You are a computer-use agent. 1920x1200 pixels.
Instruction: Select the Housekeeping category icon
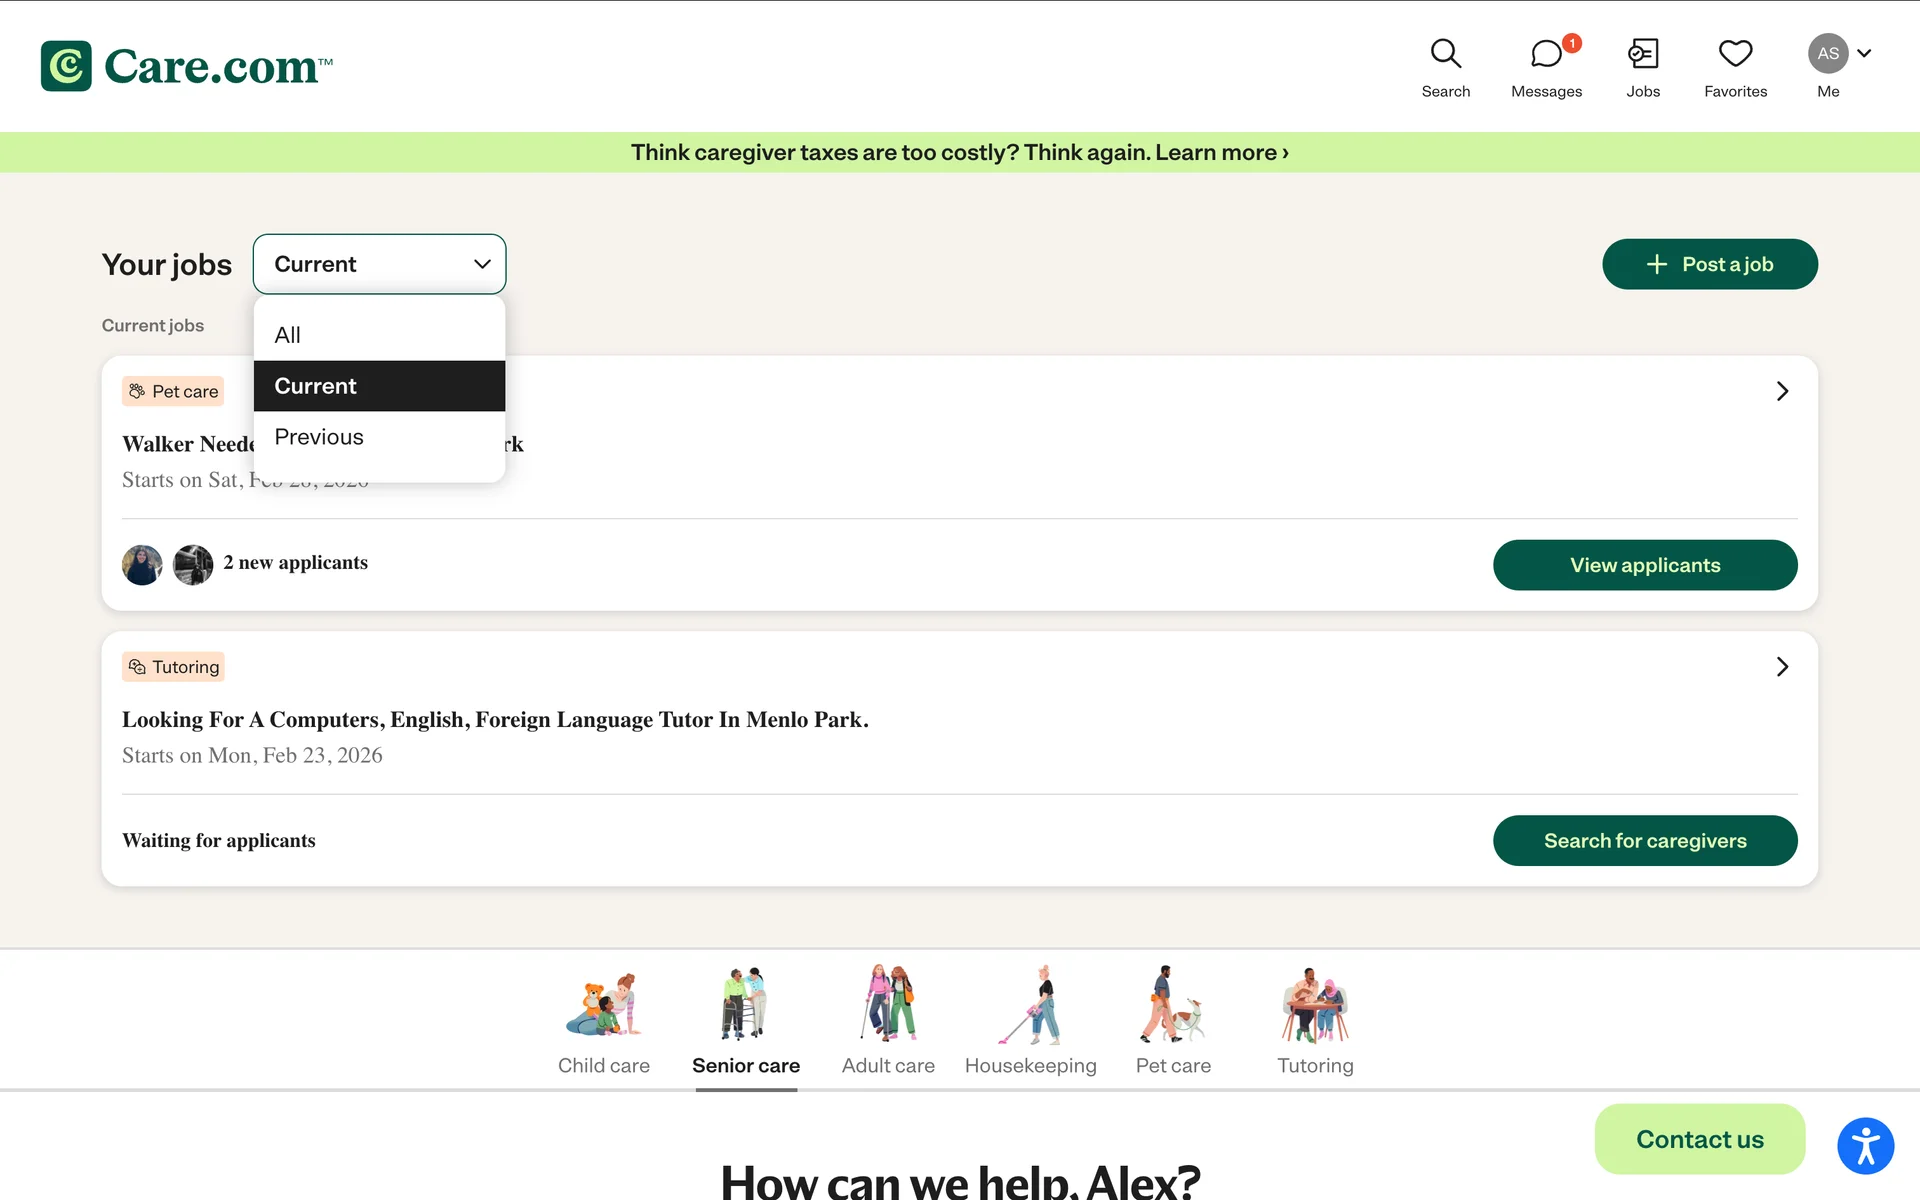click(x=1030, y=1006)
